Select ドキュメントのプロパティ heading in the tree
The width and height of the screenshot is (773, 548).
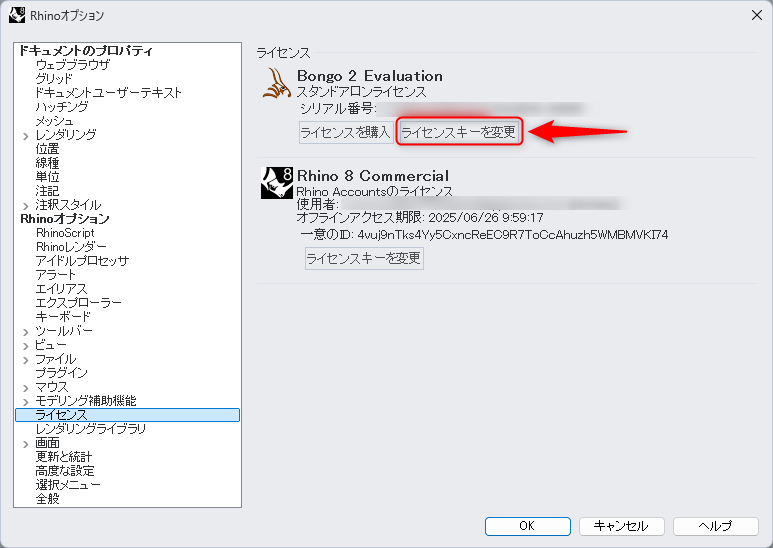(x=86, y=51)
